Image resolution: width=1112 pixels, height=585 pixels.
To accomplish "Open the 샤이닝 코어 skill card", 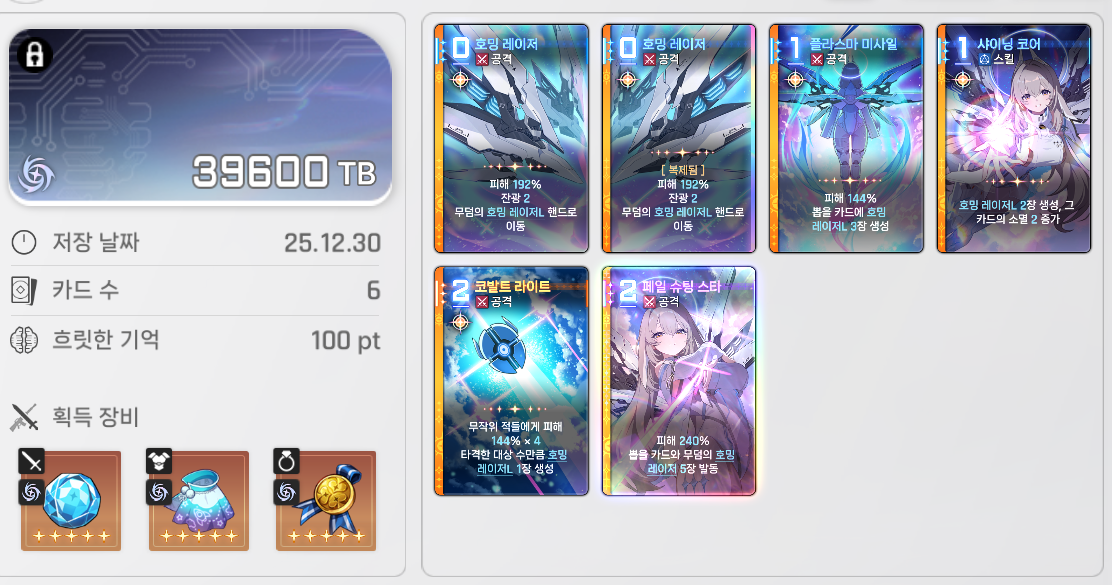I will coord(1013,138).
